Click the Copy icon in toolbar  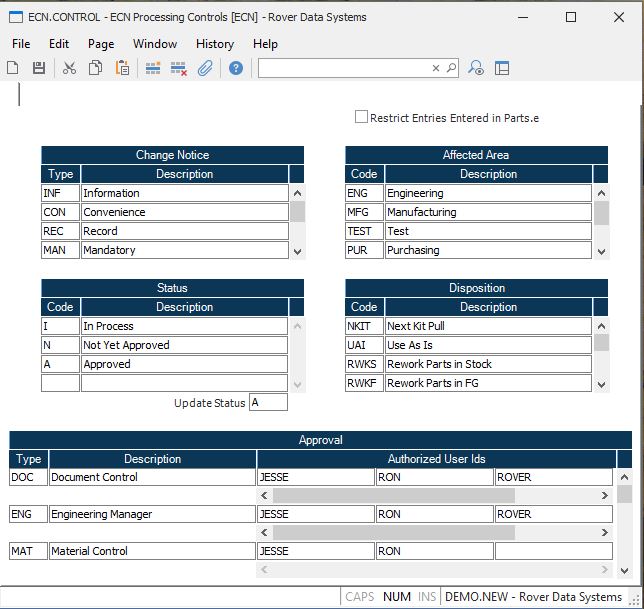[95, 68]
